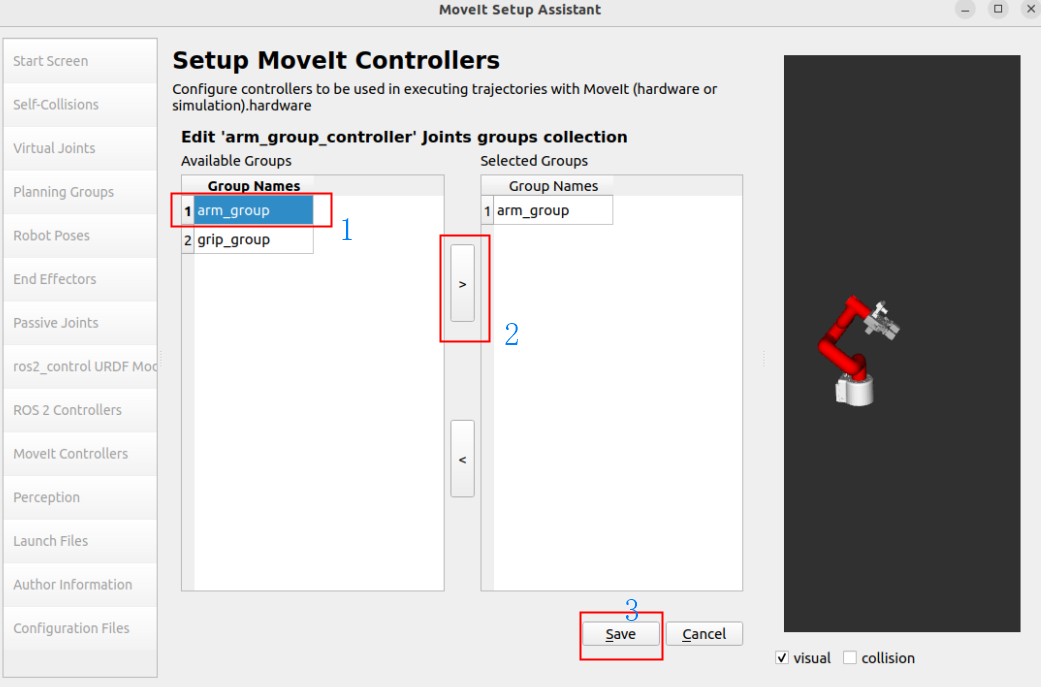Select arm_group in Selected Groups list
Viewport: 1041px width, 687px height.
click(x=552, y=211)
